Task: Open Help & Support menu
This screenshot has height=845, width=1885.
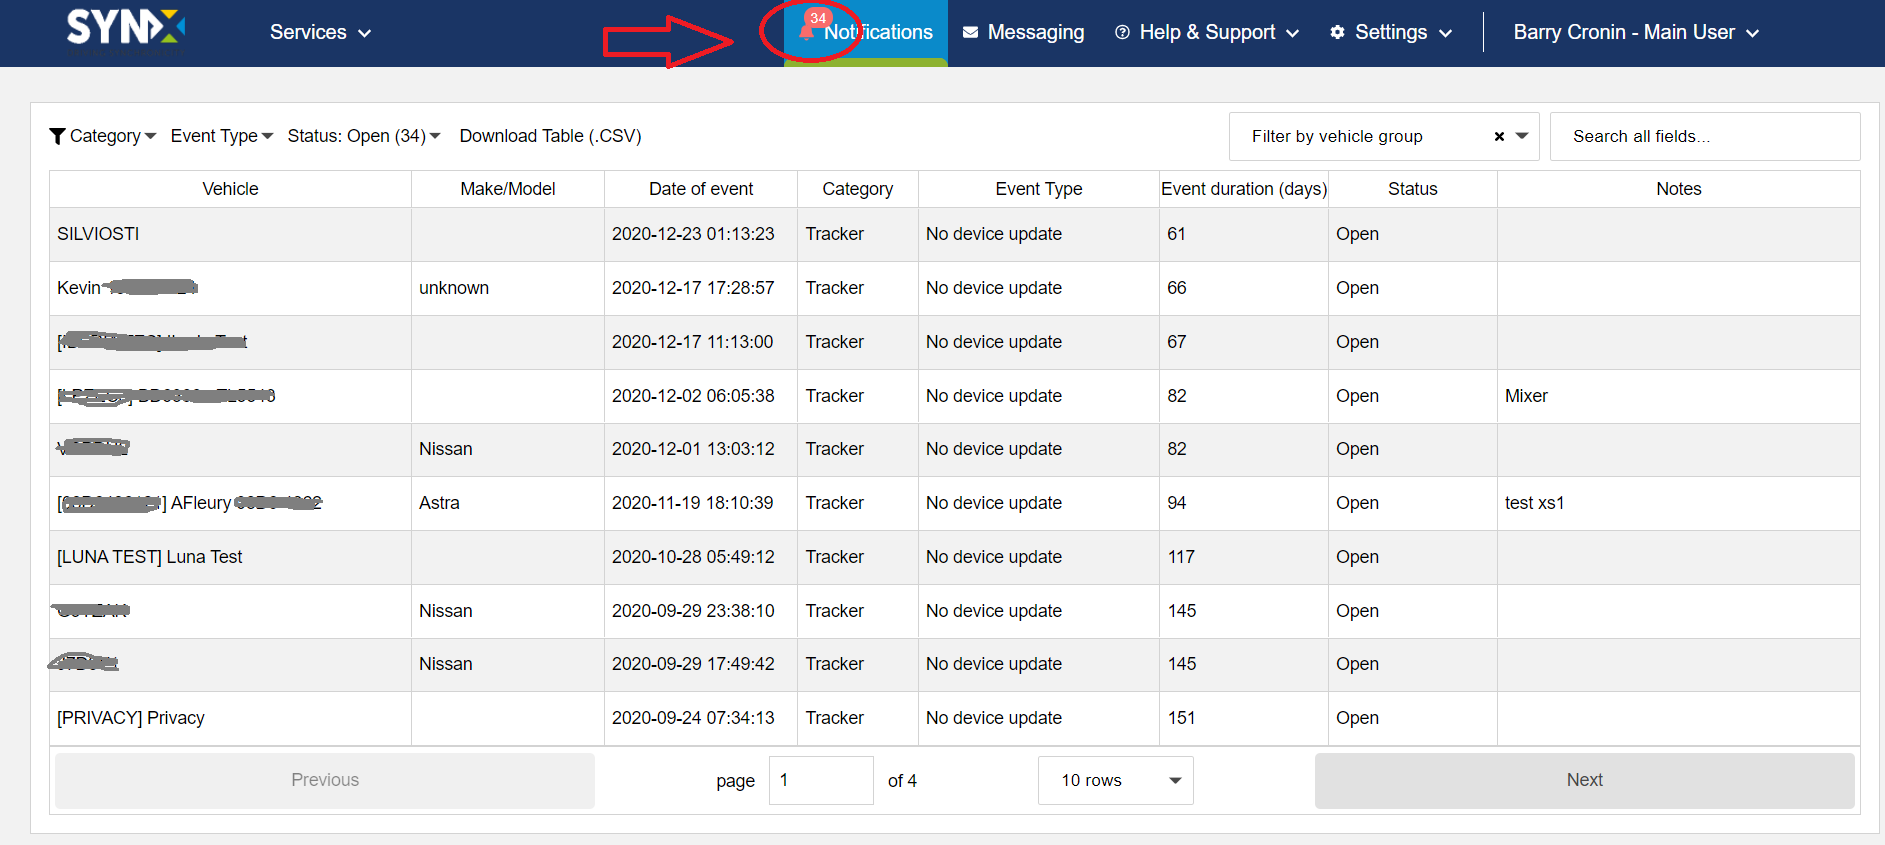Action: [1207, 32]
